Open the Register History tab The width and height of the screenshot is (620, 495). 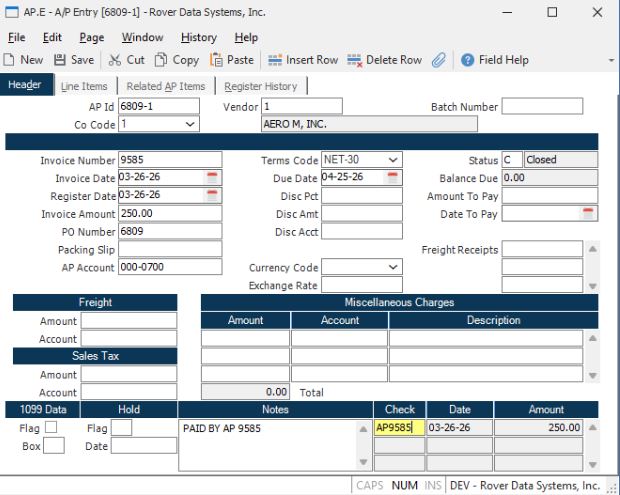pyautogui.click(x=260, y=87)
